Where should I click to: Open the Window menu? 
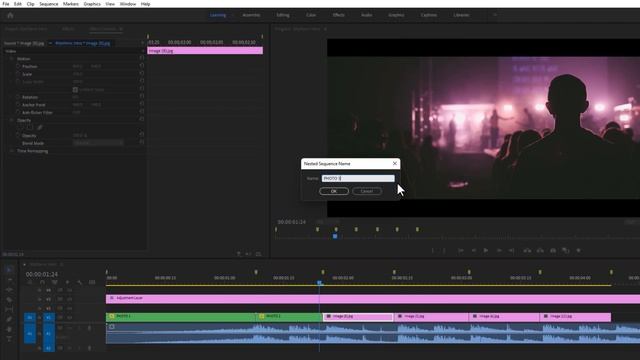[128, 4]
